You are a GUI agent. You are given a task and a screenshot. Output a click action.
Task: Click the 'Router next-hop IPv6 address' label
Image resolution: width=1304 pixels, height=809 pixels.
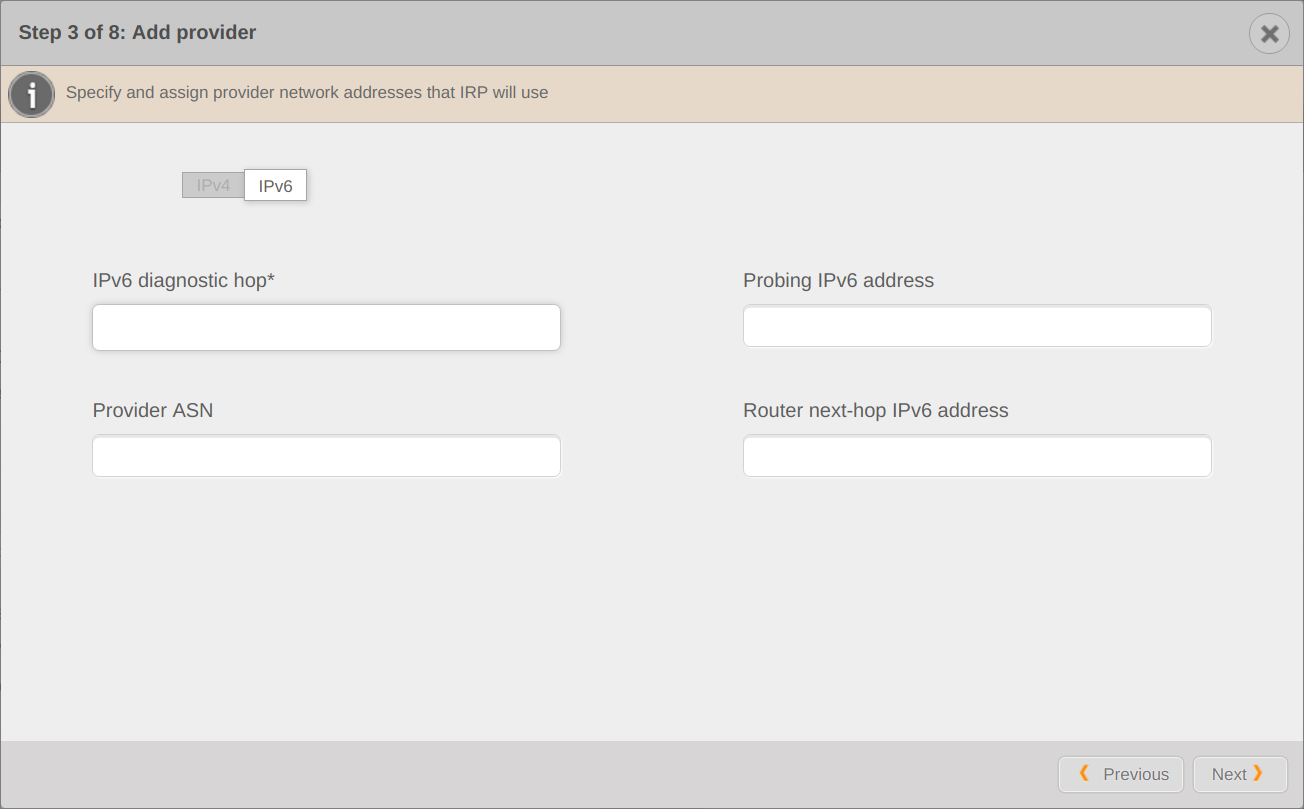pos(876,411)
